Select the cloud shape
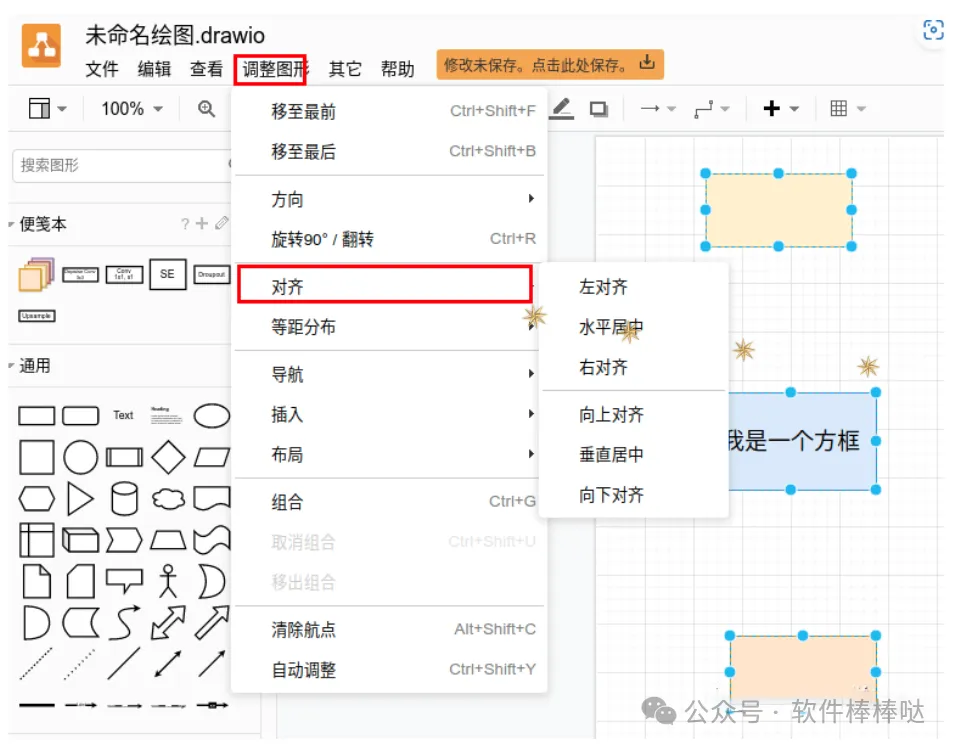The height and width of the screenshot is (750, 955). (168, 499)
